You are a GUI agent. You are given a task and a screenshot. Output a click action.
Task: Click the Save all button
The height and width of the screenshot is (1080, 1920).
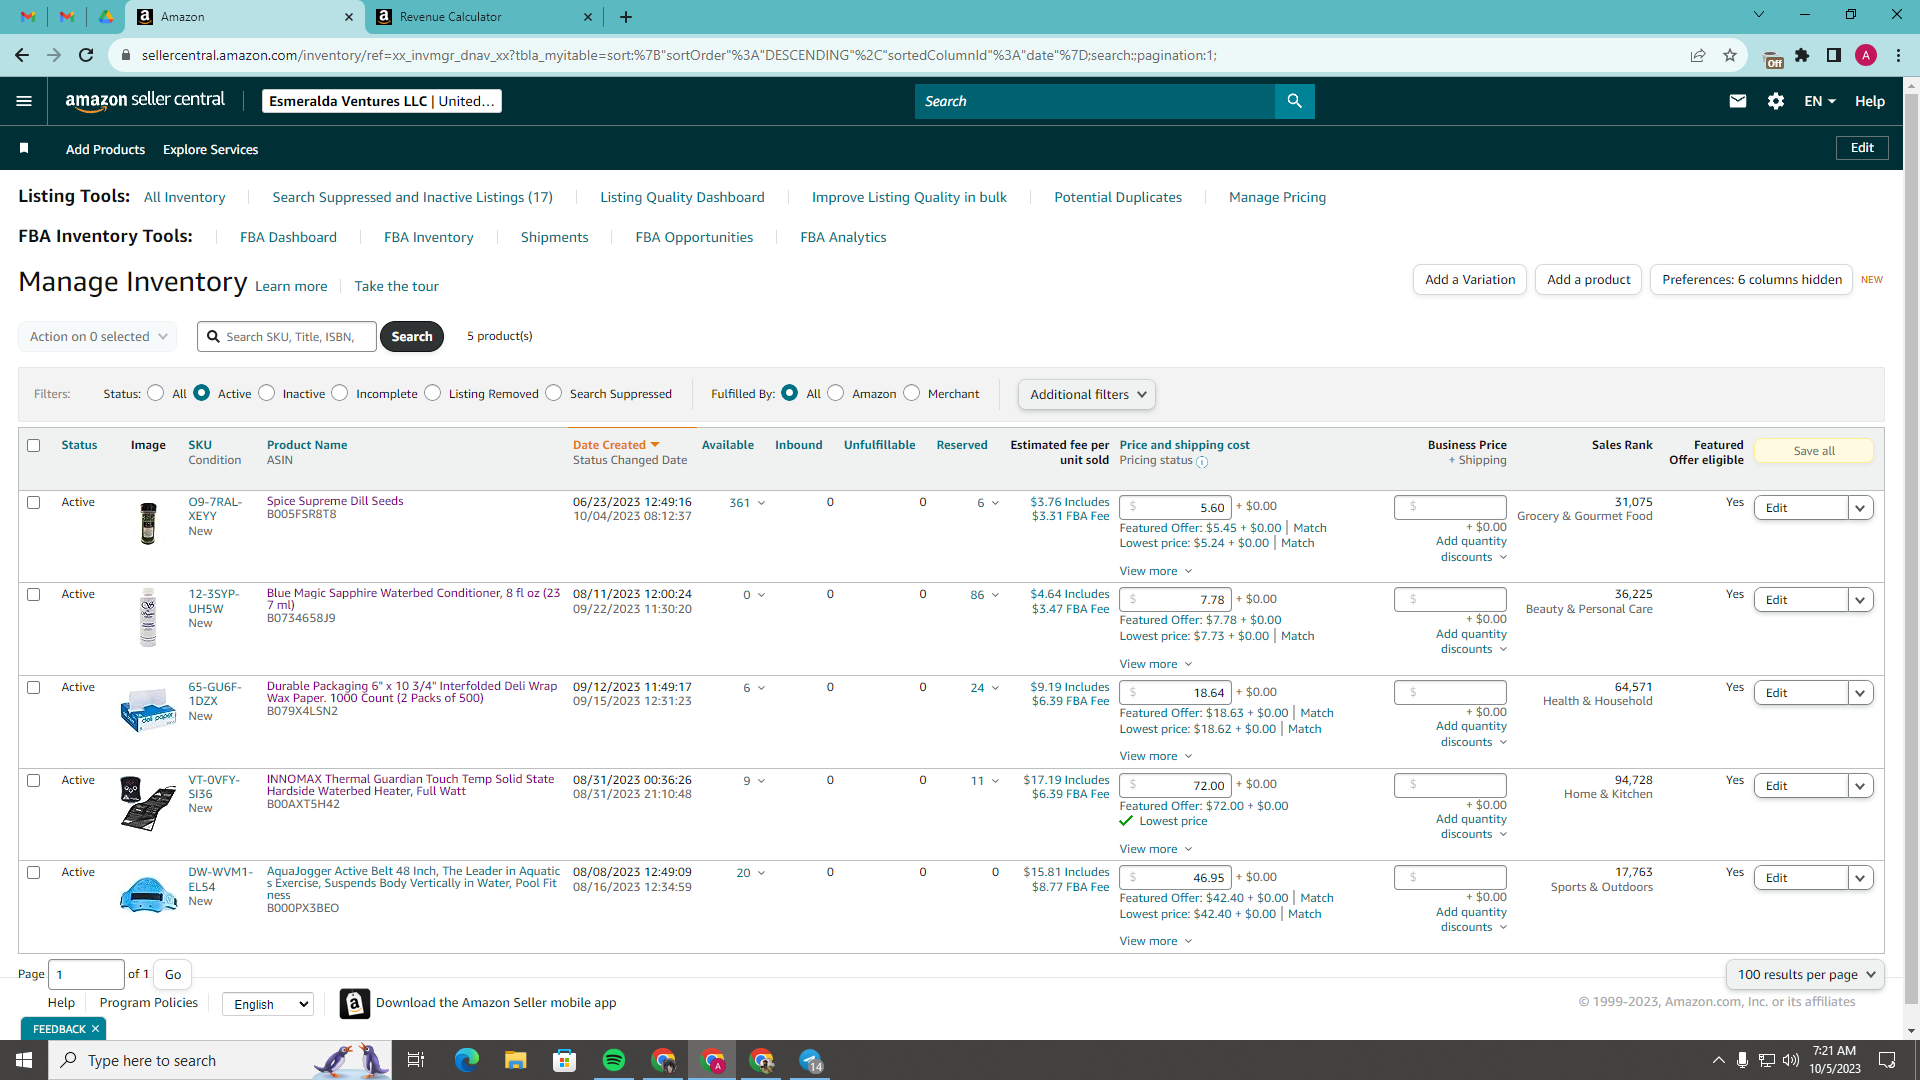[x=1813, y=451]
